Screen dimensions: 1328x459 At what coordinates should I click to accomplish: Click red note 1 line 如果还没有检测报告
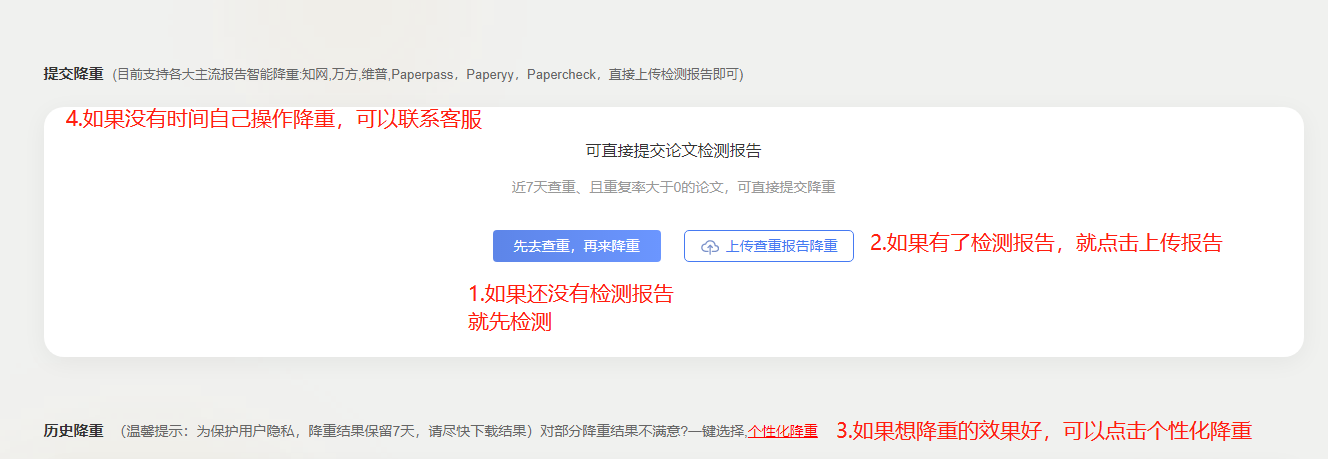pos(570,294)
